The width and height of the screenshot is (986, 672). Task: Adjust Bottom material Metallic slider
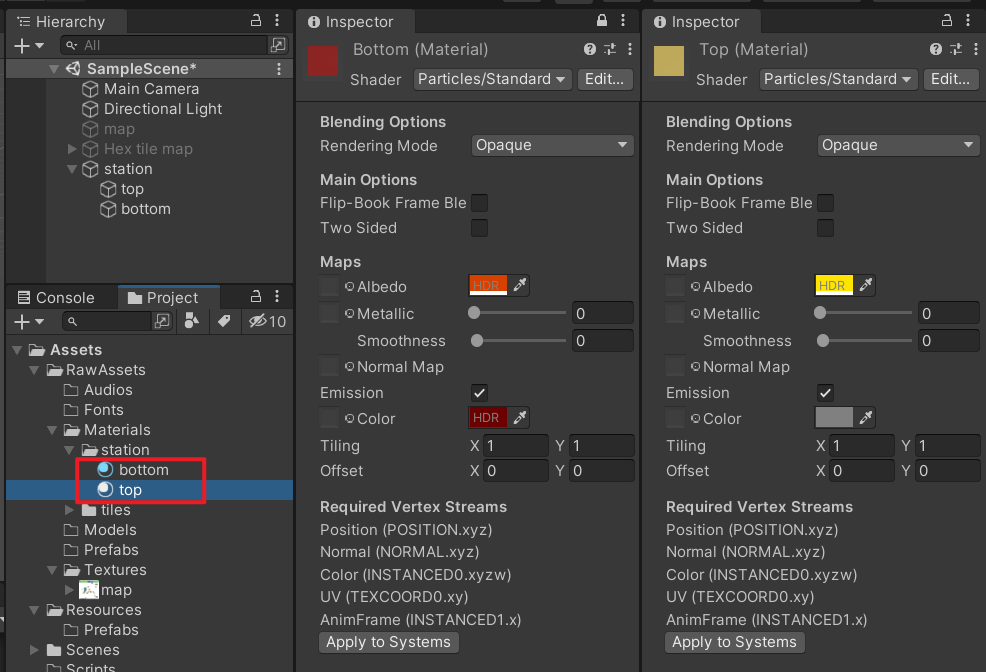(519, 312)
